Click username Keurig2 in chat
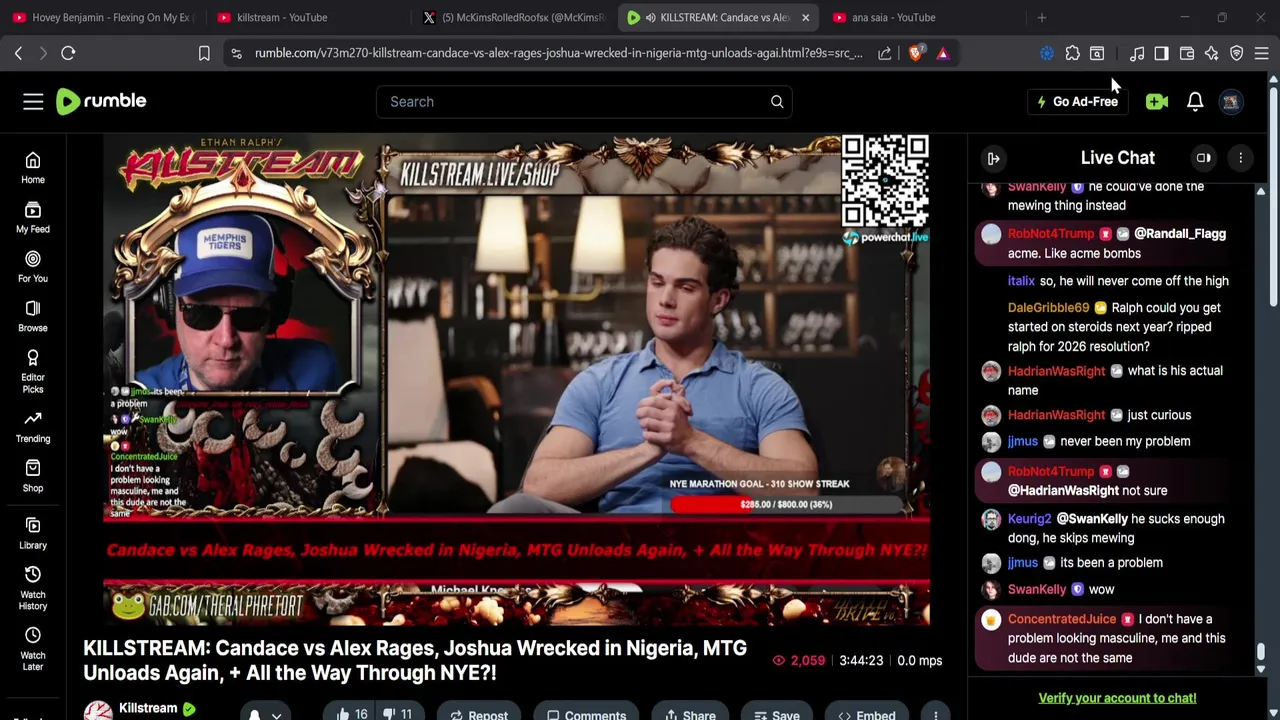Screen dimensions: 1280x720 click(x=1029, y=519)
